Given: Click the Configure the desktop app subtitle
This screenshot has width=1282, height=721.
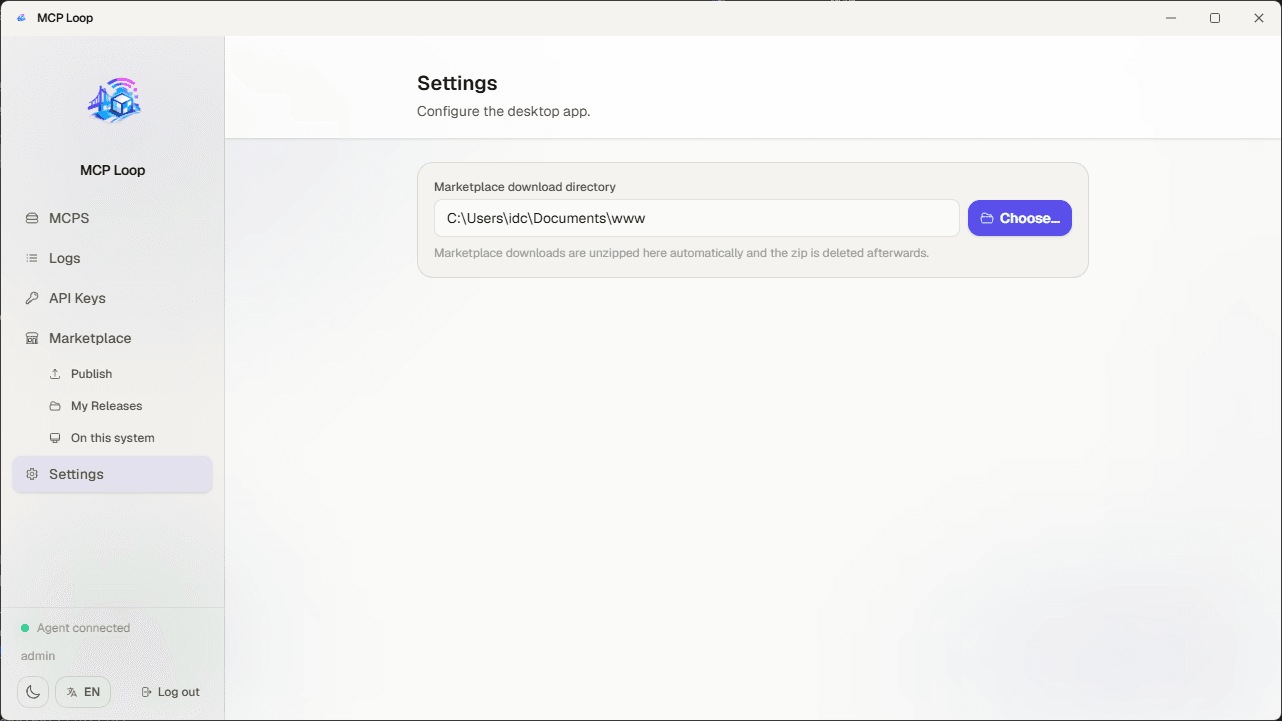Looking at the screenshot, I should pyautogui.click(x=504, y=111).
